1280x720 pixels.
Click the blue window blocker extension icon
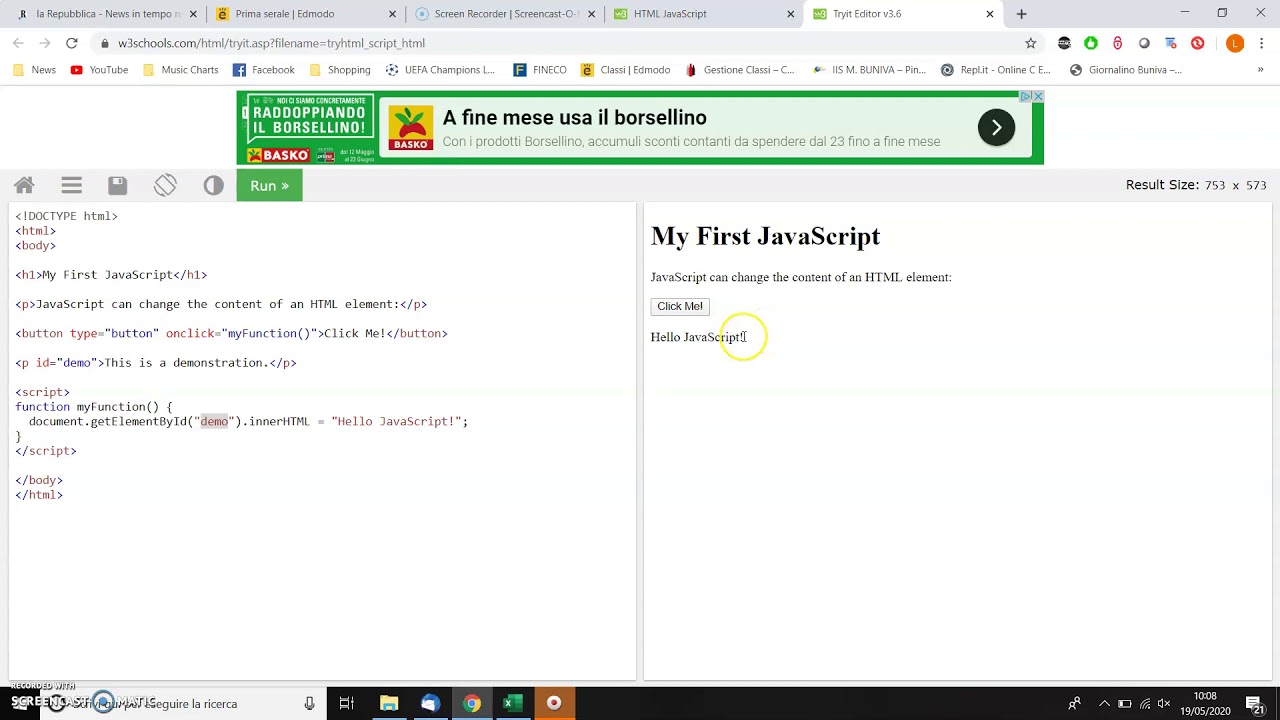(1171, 43)
